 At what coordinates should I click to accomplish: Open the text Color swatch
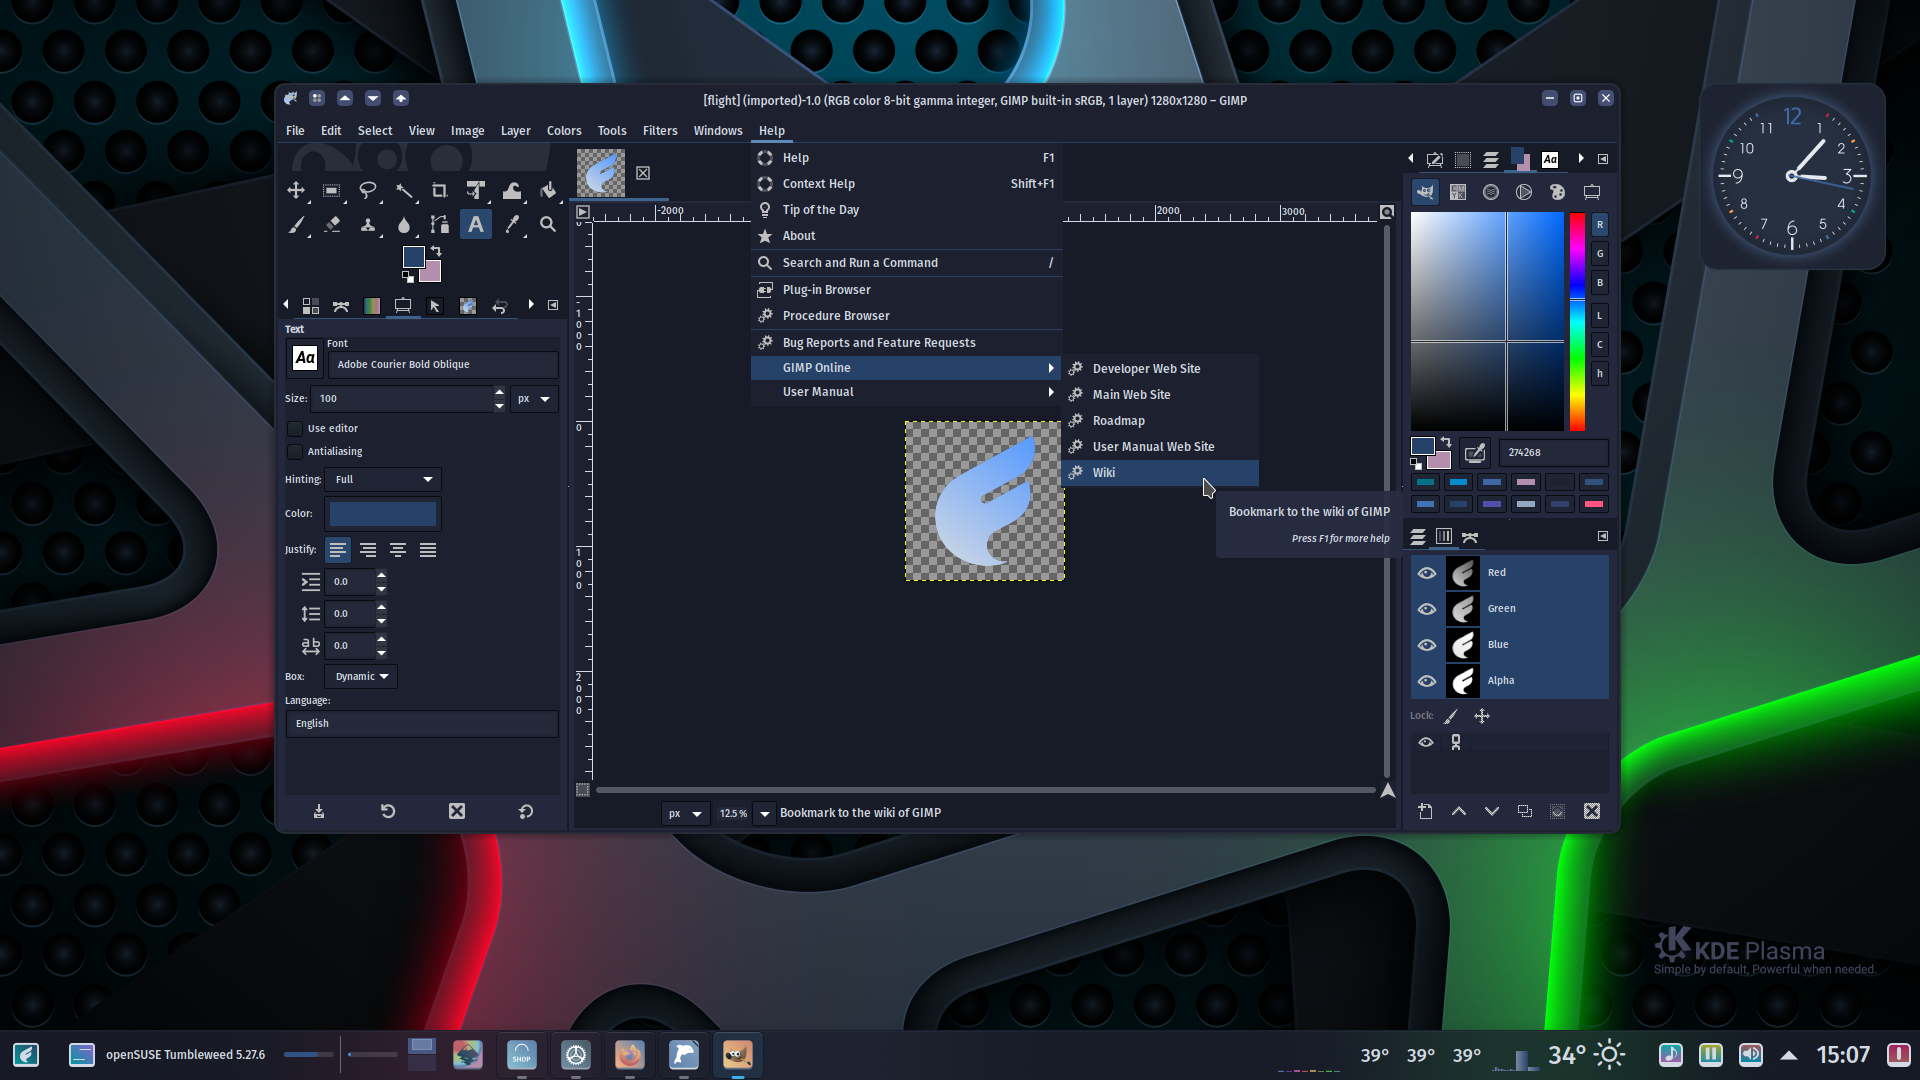click(x=383, y=514)
